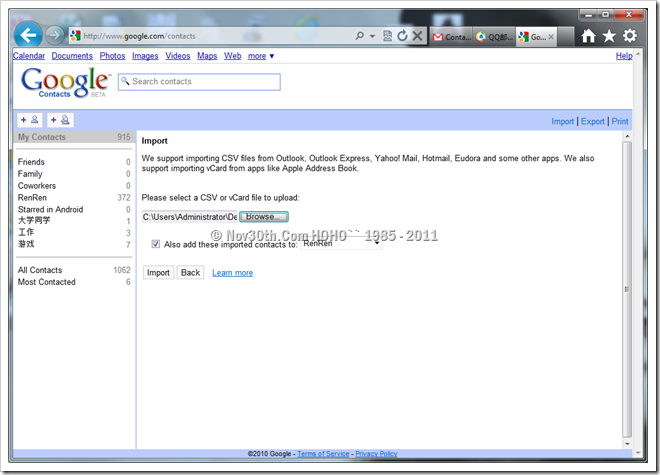Open the Images link
The image size is (660, 475).
click(x=145, y=56)
